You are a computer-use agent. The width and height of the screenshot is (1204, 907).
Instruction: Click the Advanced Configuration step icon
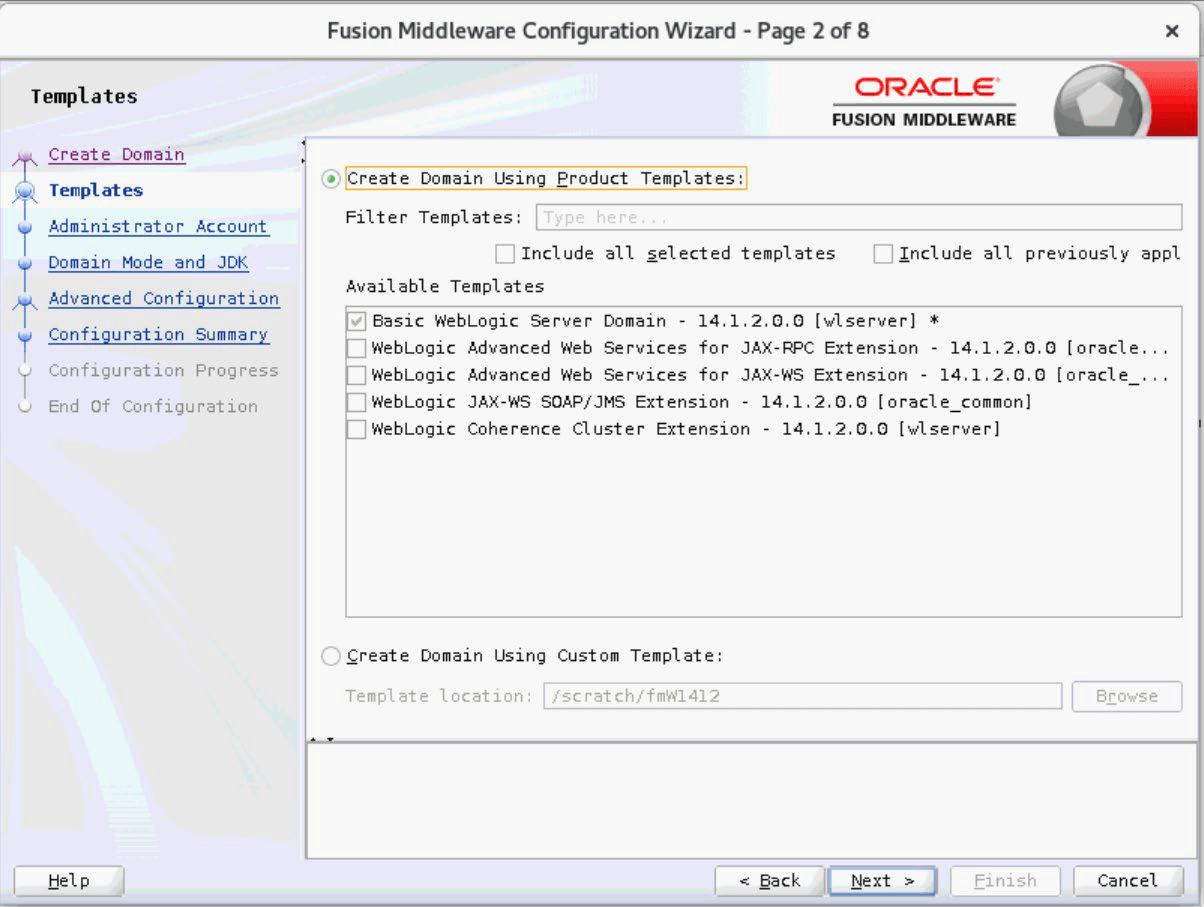click(x=25, y=300)
